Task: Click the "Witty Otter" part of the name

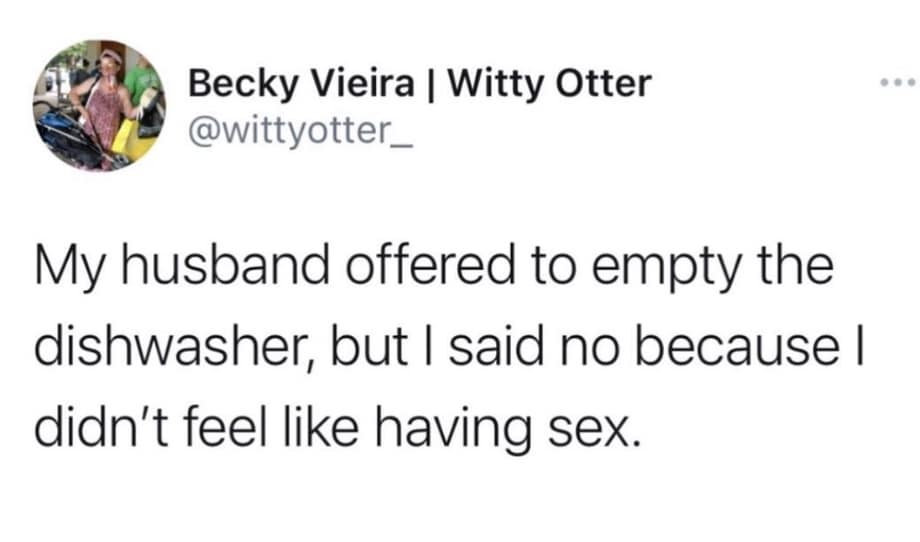Action: point(547,84)
